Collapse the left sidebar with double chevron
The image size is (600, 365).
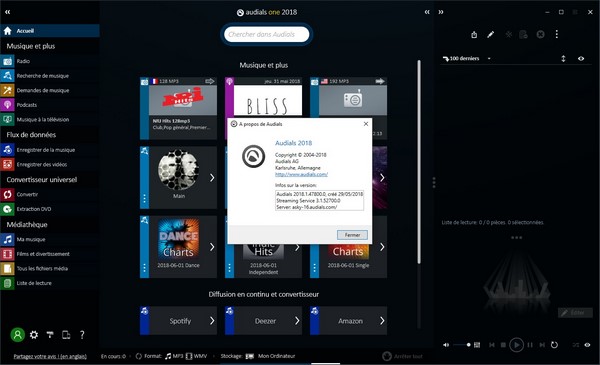tap(7, 12)
